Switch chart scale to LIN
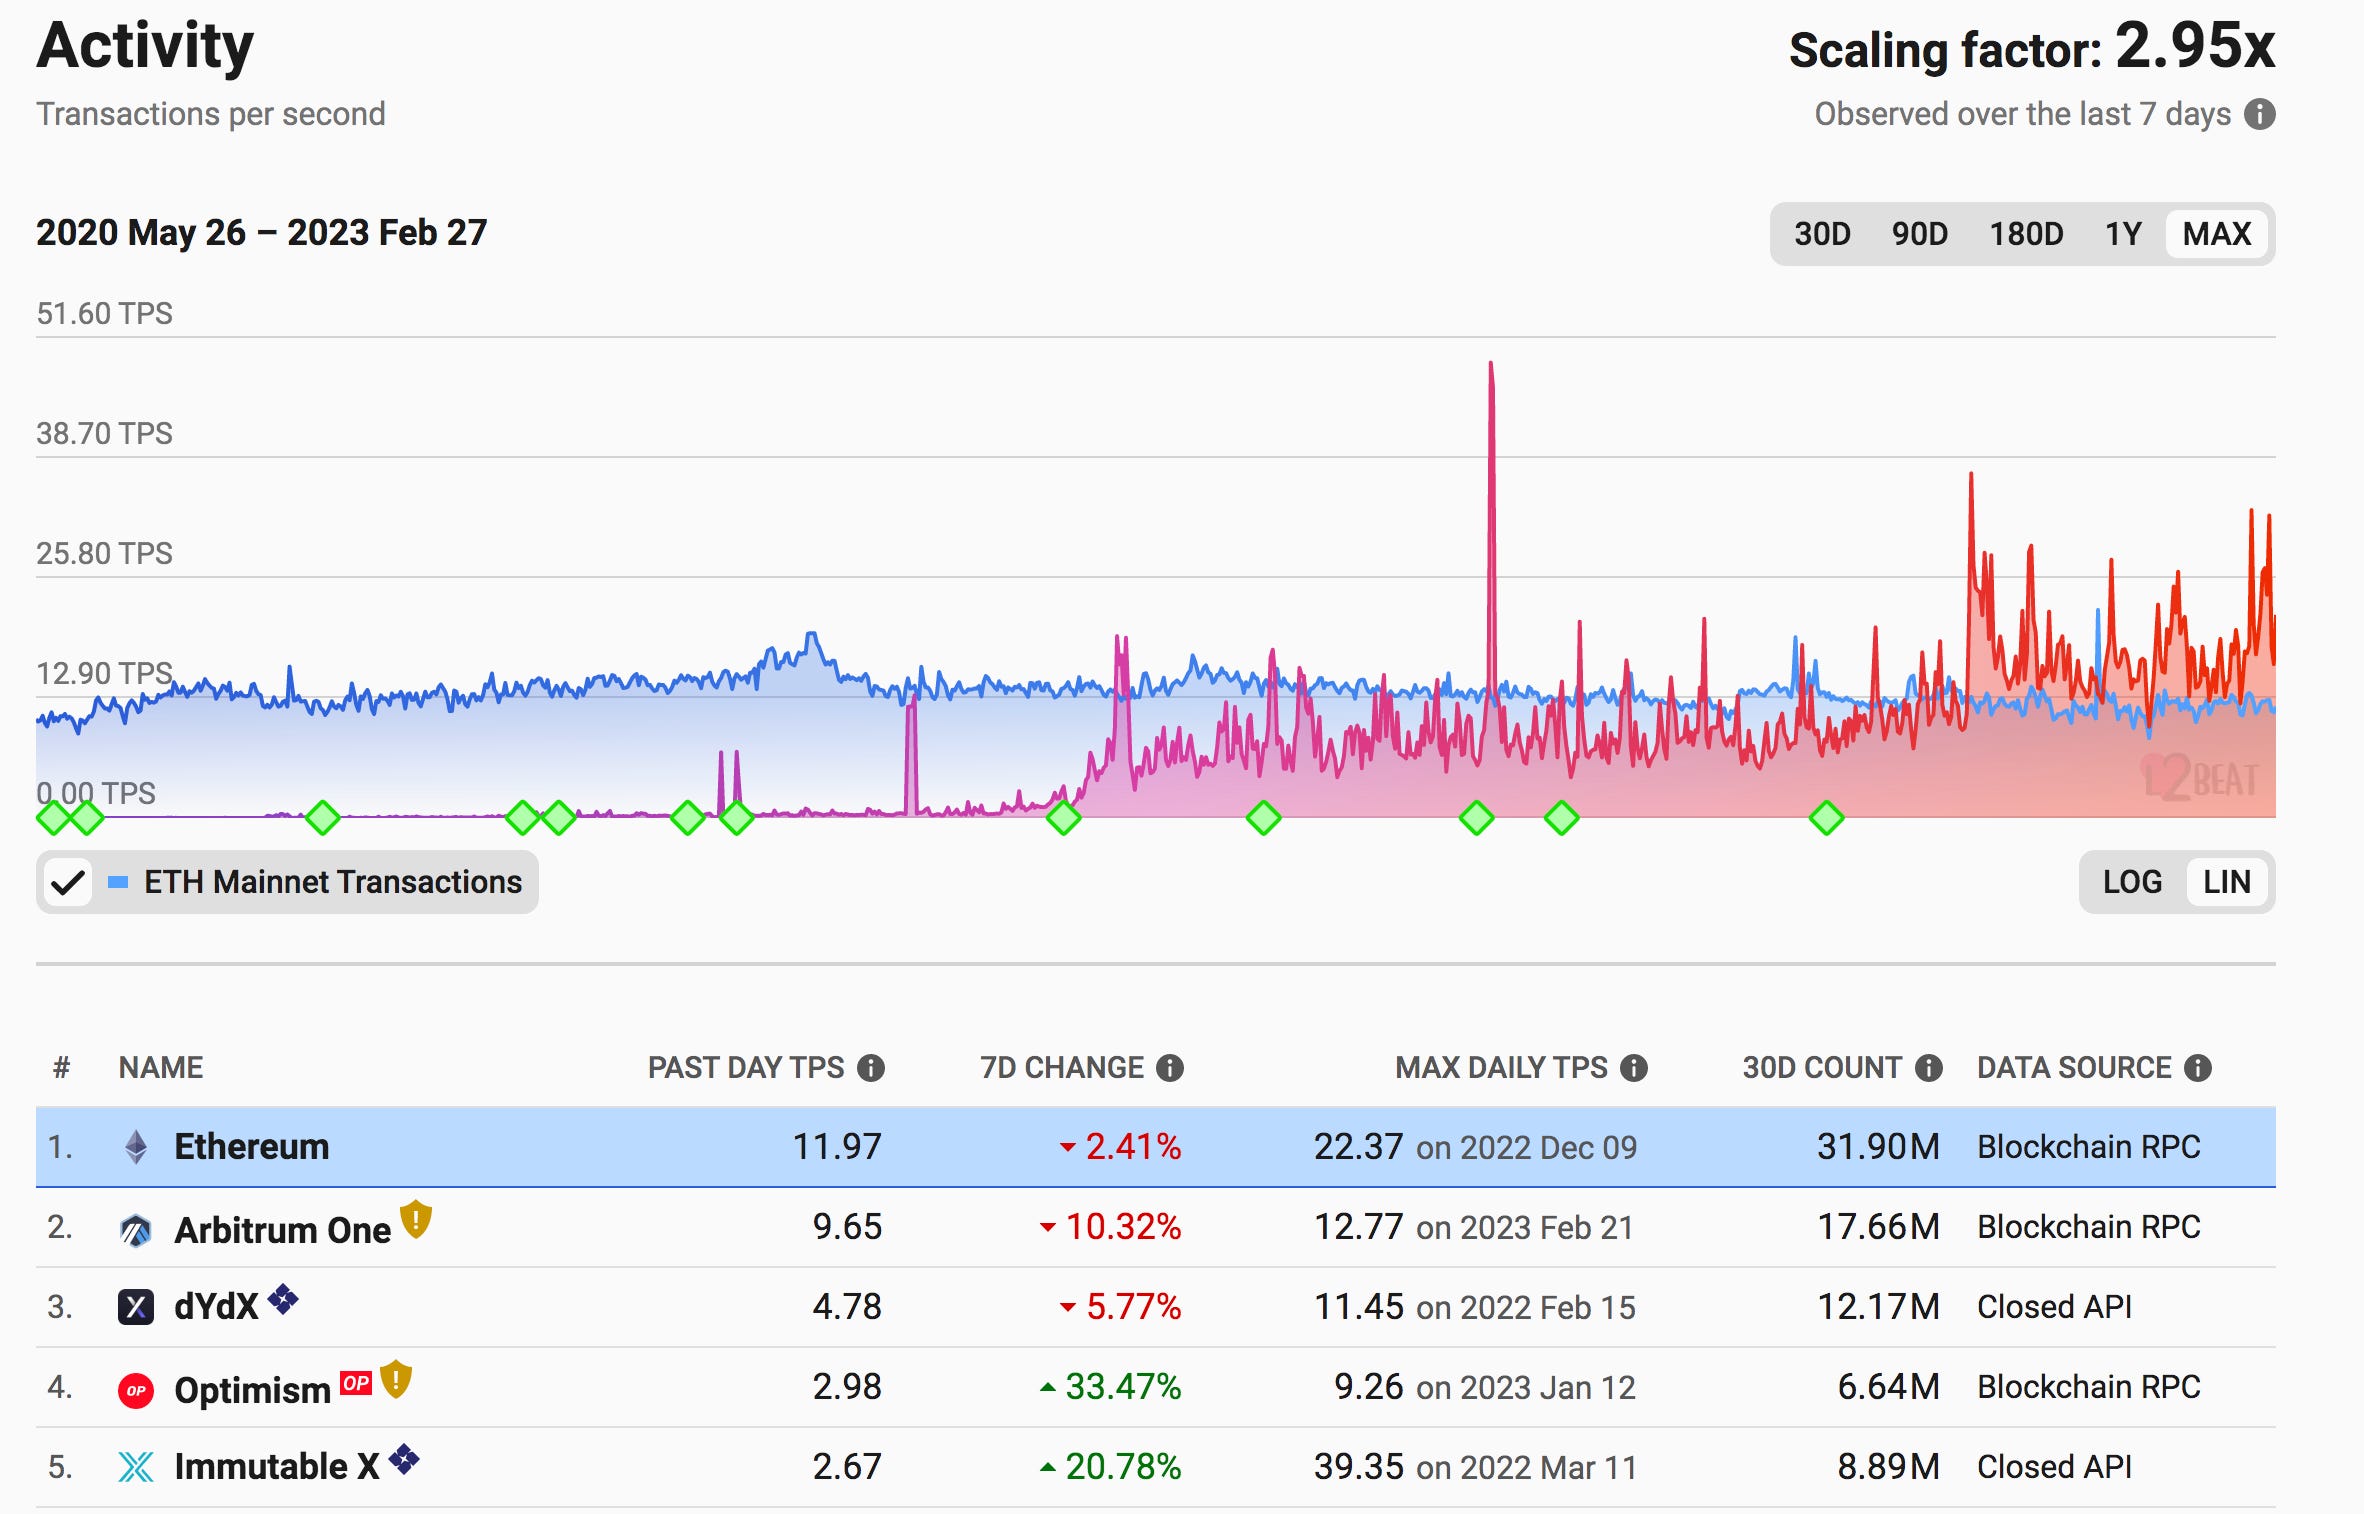 [x=2226, y=882]
